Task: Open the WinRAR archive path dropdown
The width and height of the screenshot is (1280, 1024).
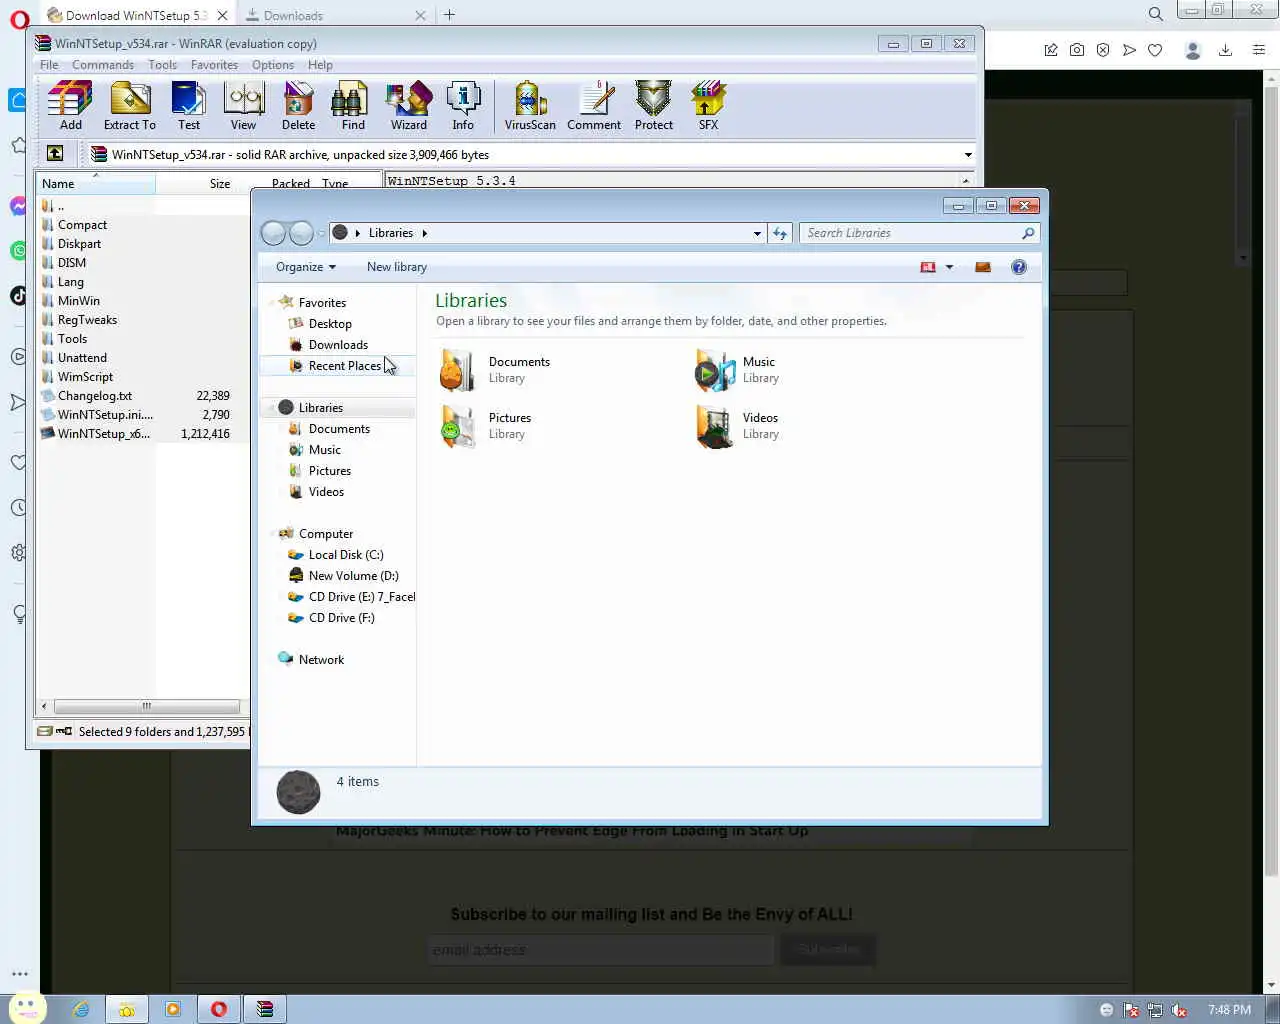Action: [x=967, y=155]
